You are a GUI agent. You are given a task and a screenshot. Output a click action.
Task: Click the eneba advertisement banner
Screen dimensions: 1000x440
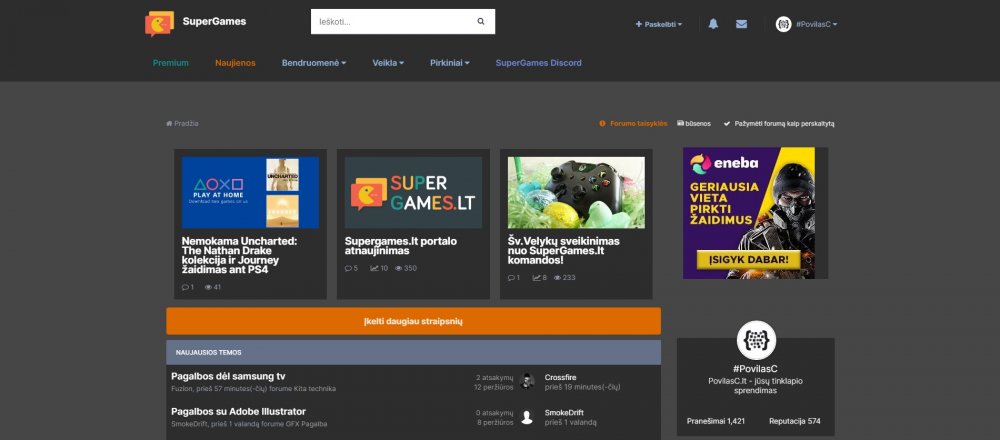(749, 213)
